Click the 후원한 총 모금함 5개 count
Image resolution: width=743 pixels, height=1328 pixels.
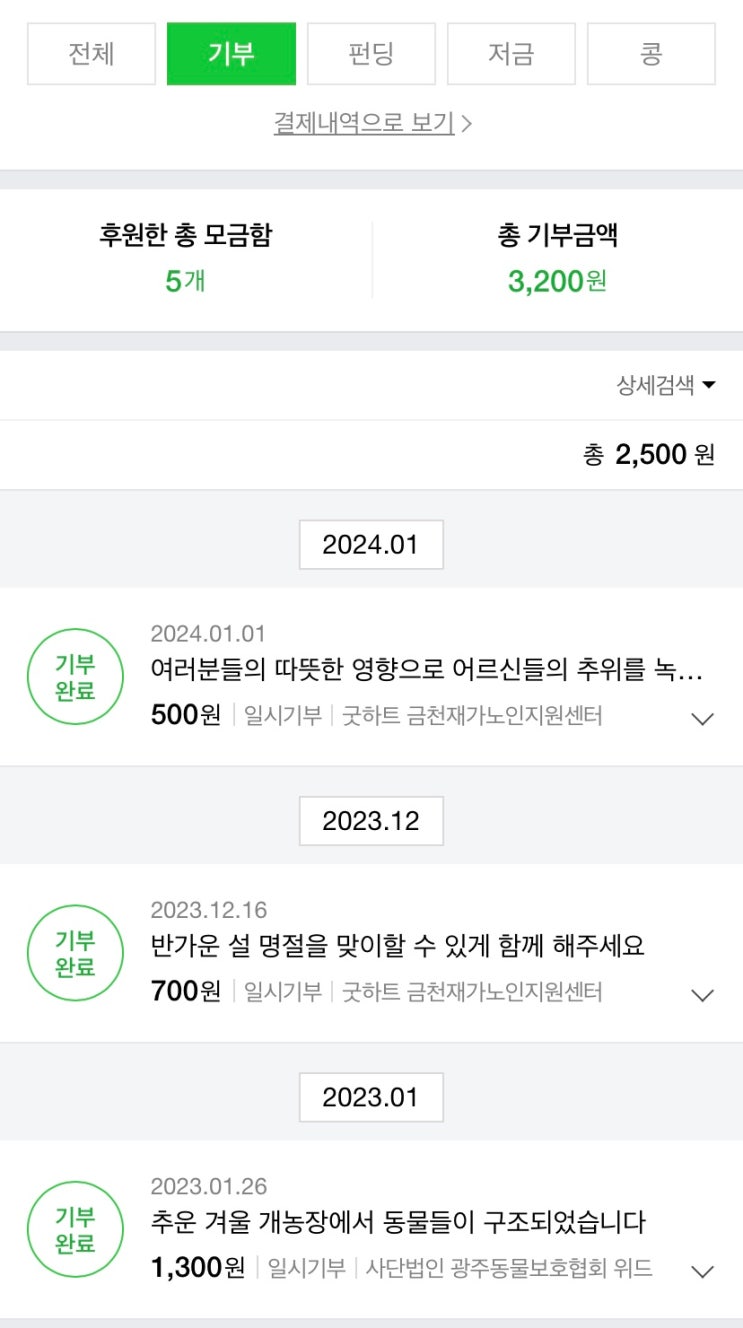coord(185,280)
